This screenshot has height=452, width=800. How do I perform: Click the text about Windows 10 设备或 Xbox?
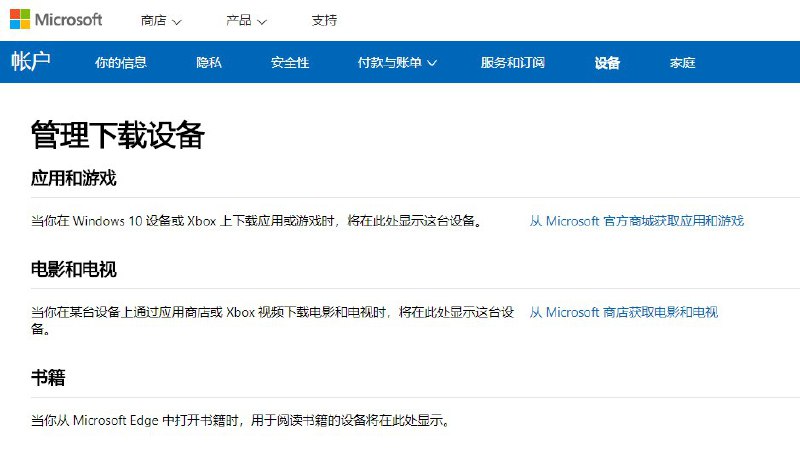point(256,221)
